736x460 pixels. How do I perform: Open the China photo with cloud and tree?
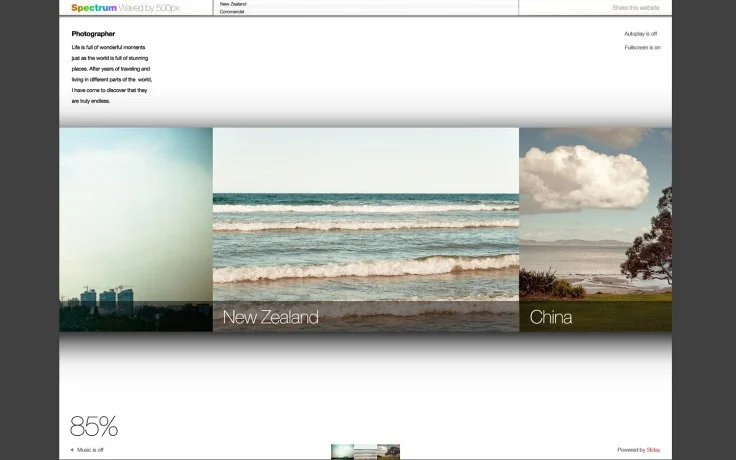pos(595,230)
